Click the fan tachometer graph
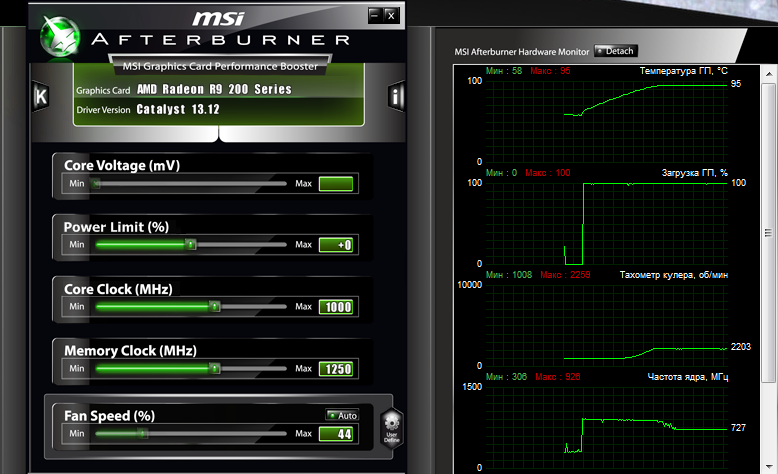This screenshot has height=474, width=778. pyautogui.click(x=607, y=326)
